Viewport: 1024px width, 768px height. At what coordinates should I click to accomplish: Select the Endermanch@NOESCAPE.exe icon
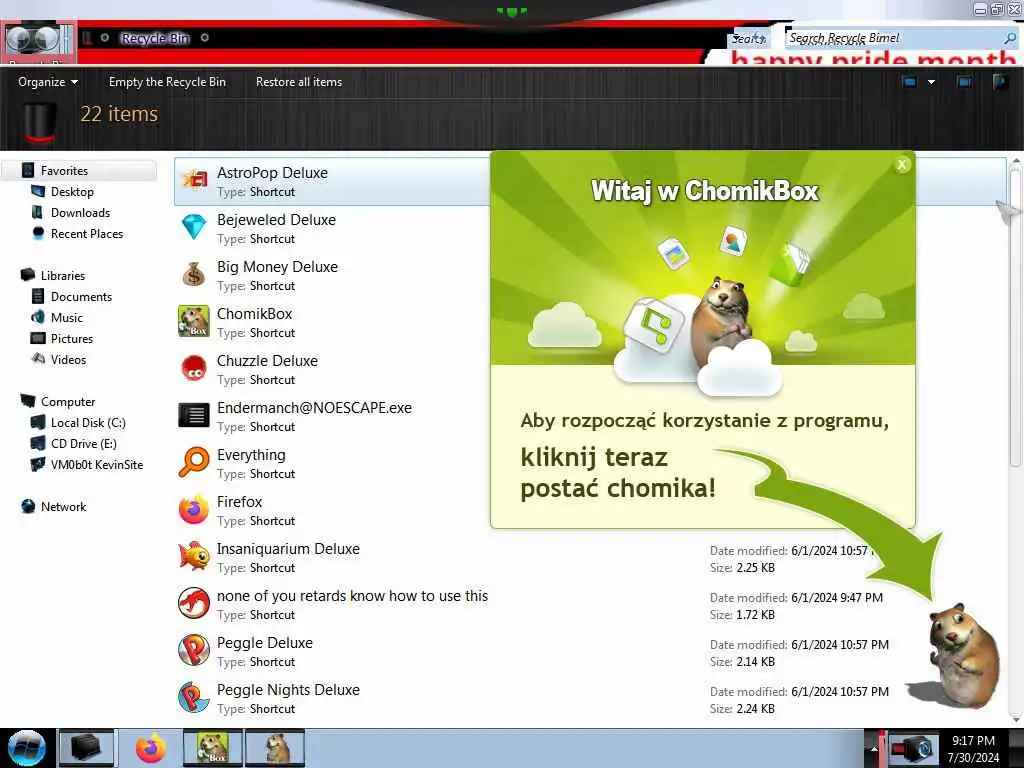pyautogui.click(x=194, y=415)
